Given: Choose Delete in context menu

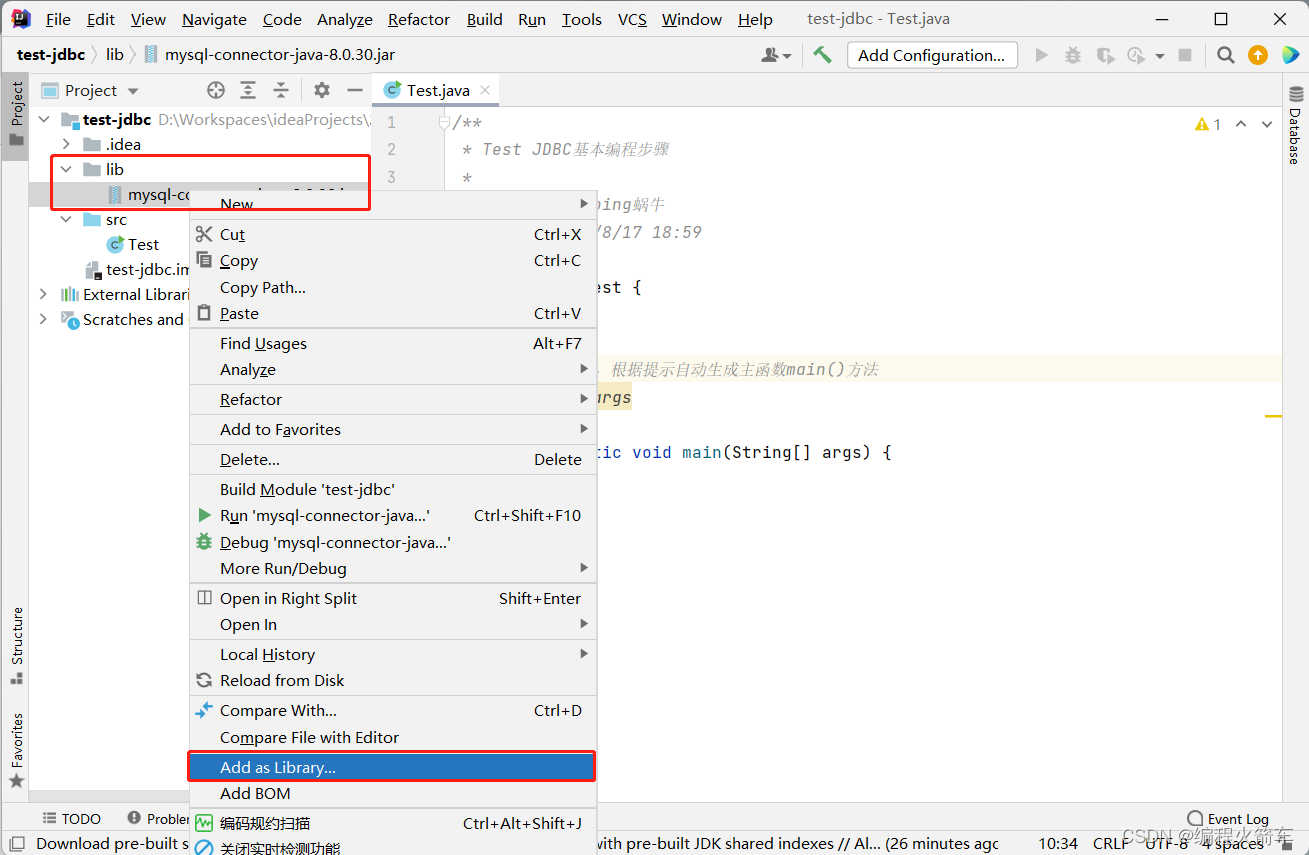Looking at the screenshot, I should pyautogui.click(x=392, y=459).
